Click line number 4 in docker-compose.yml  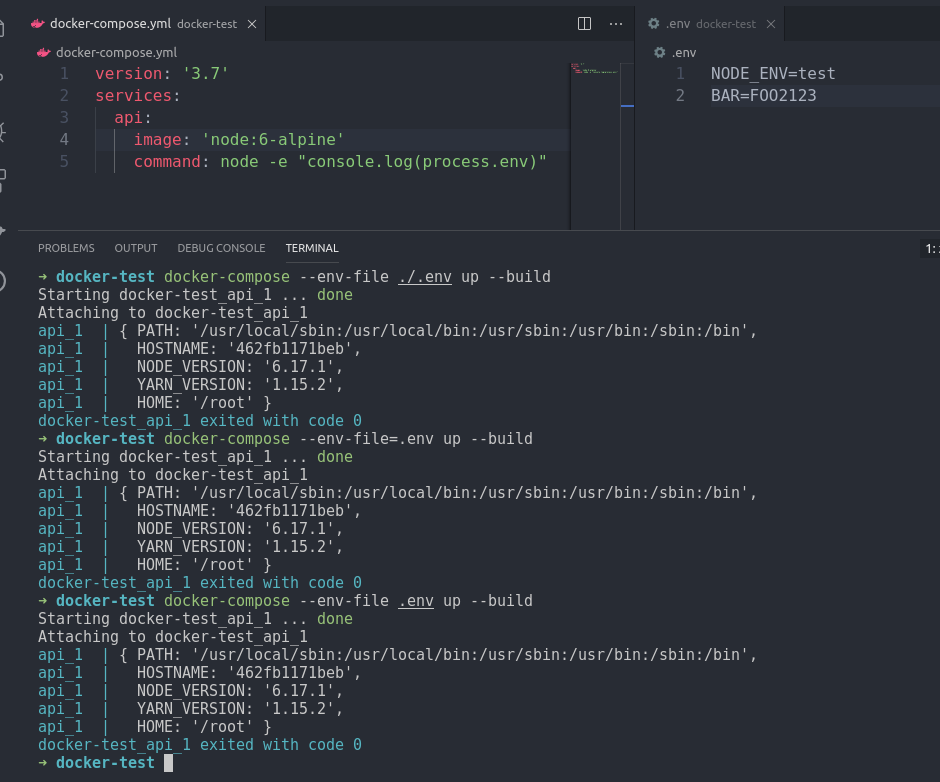click(x=64, y=140)
